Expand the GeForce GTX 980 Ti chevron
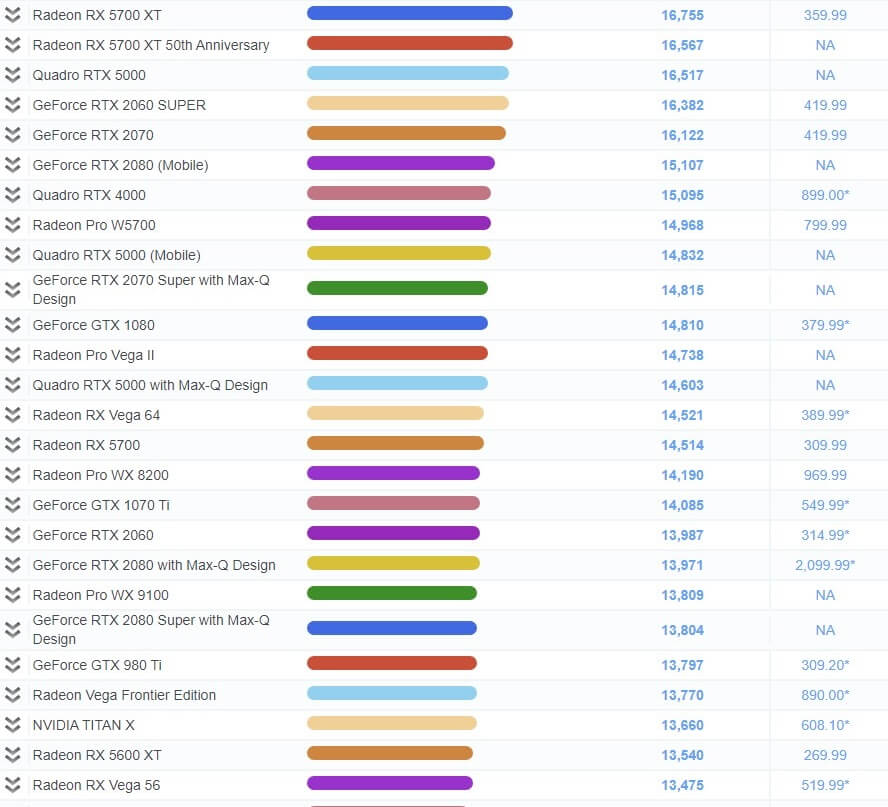Screen dimensions: 888x807 pos(12,665)
